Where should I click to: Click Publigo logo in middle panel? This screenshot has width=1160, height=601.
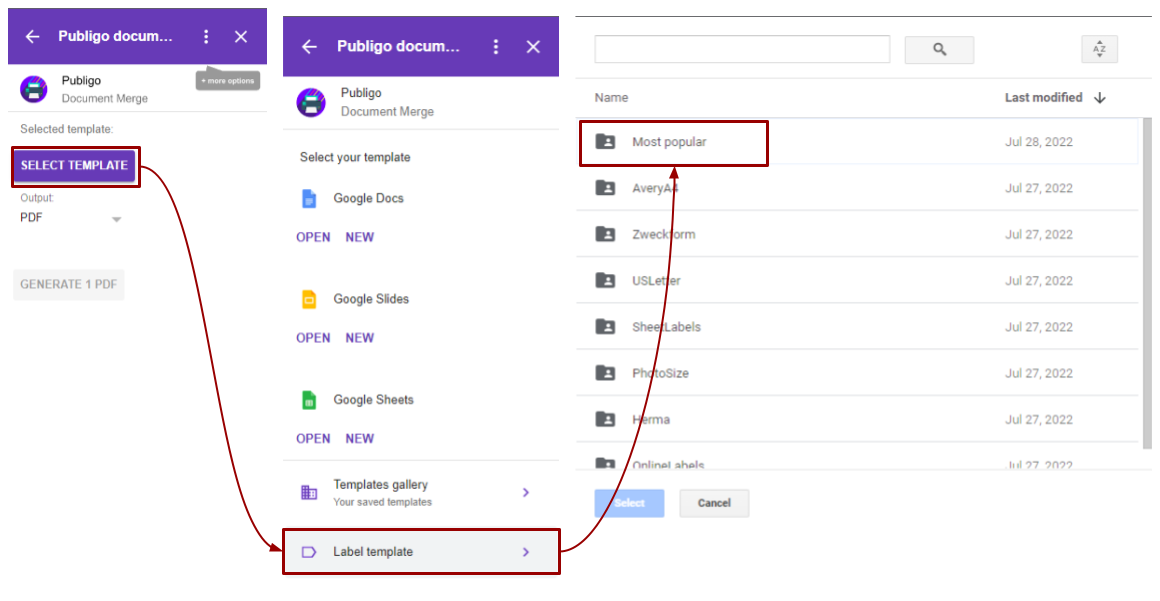point(311,102)
